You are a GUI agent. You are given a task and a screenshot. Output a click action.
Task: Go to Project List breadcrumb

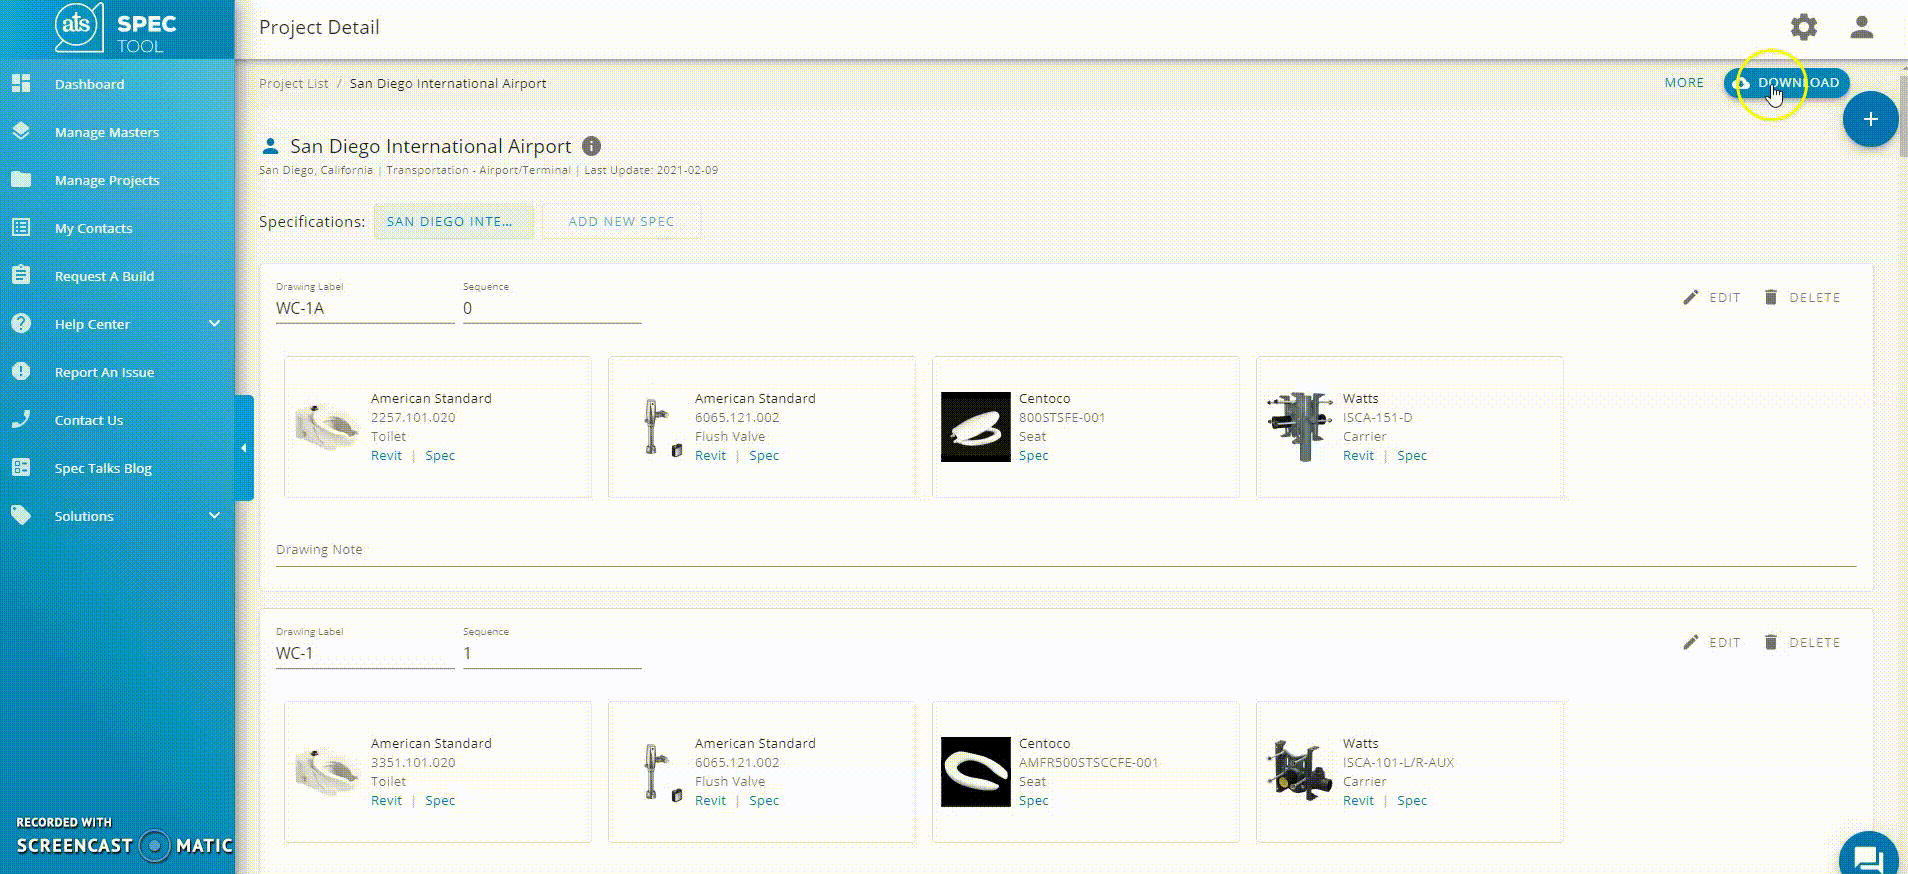[x=293, y=83]
